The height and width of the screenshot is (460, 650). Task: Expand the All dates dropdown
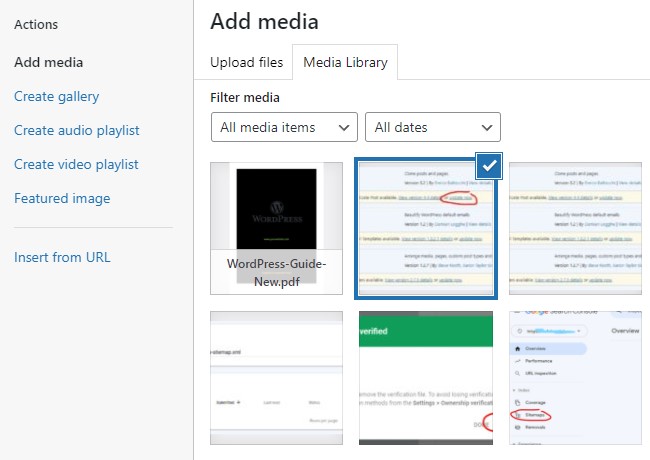tap(432, 127)
